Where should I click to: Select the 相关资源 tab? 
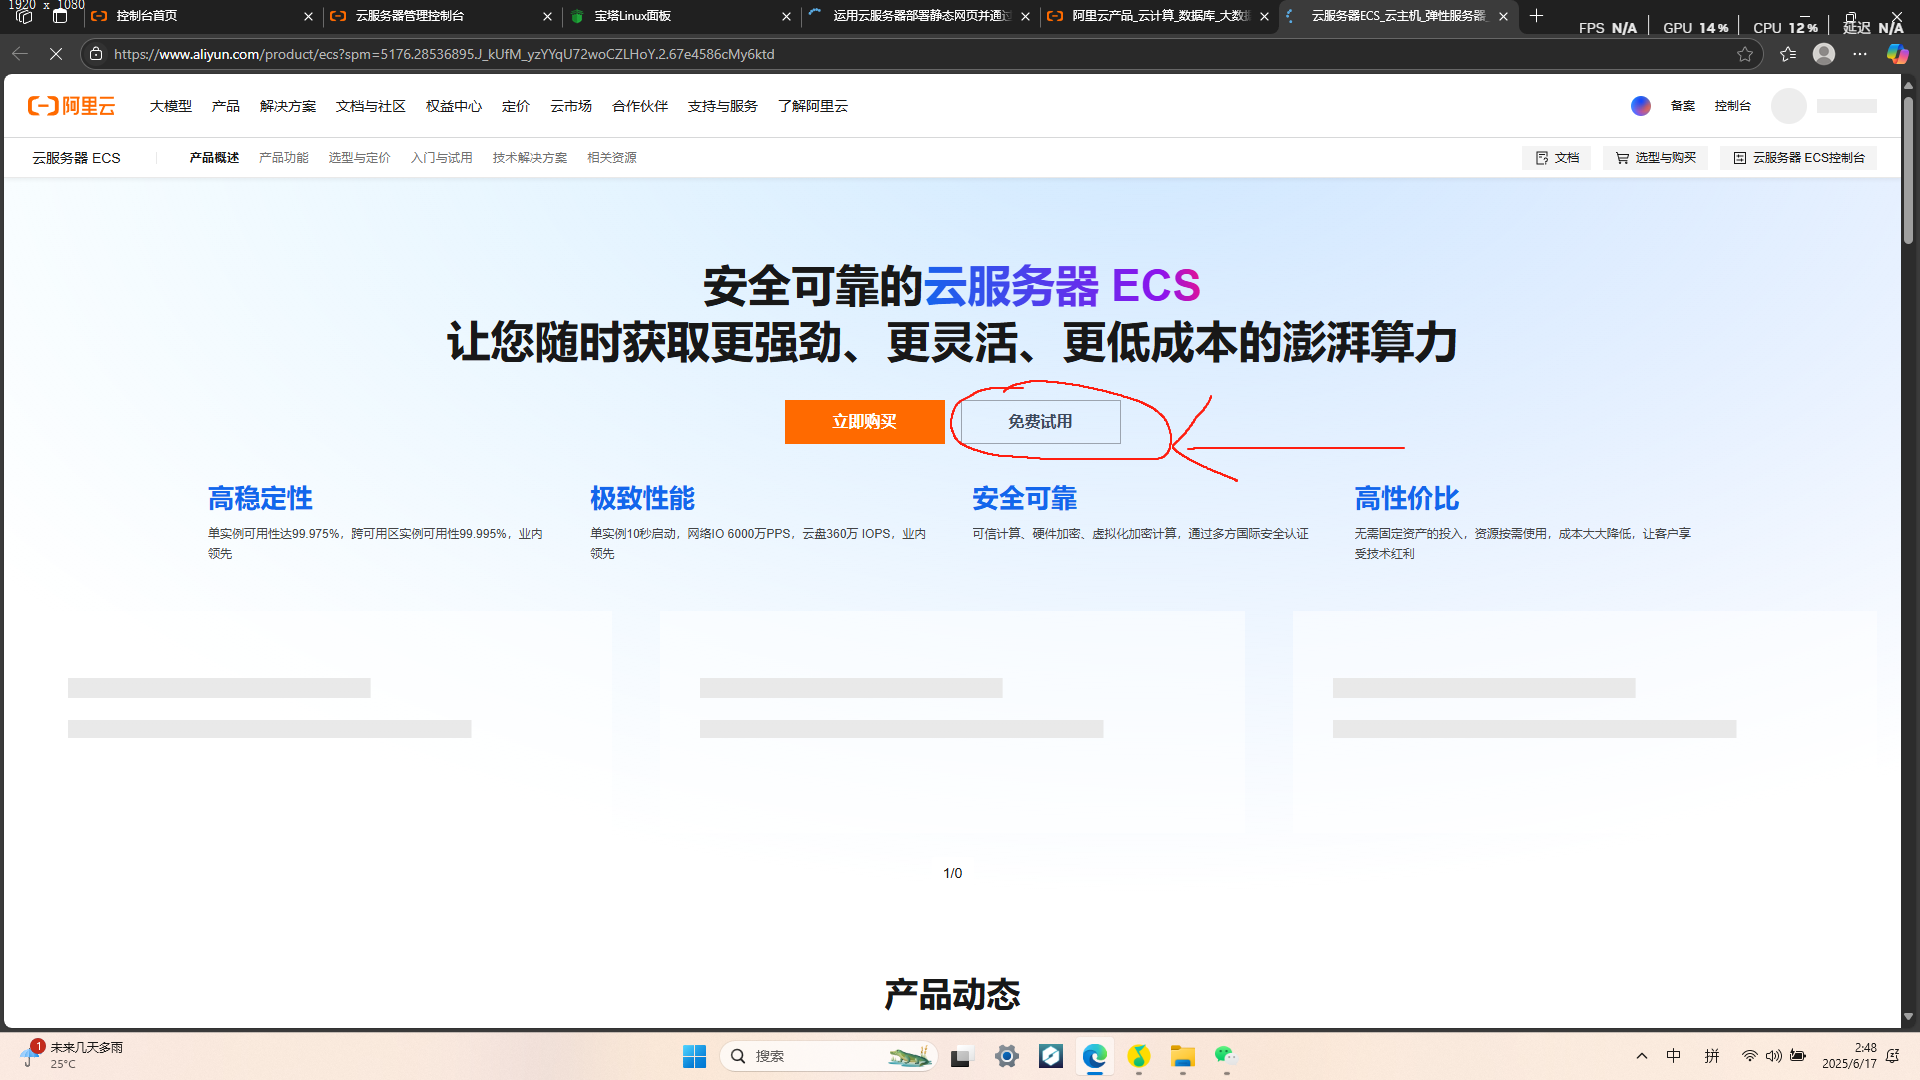tap(611, 158)
